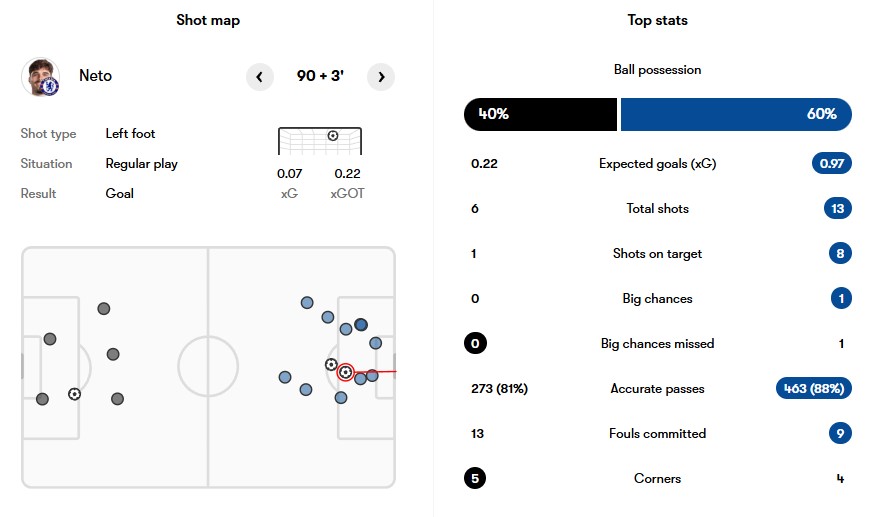This screenshot has width=877, height=517.
Task: Select the leftmost blue shot dot
Action: pyautogui.click(x=285, y=377)
